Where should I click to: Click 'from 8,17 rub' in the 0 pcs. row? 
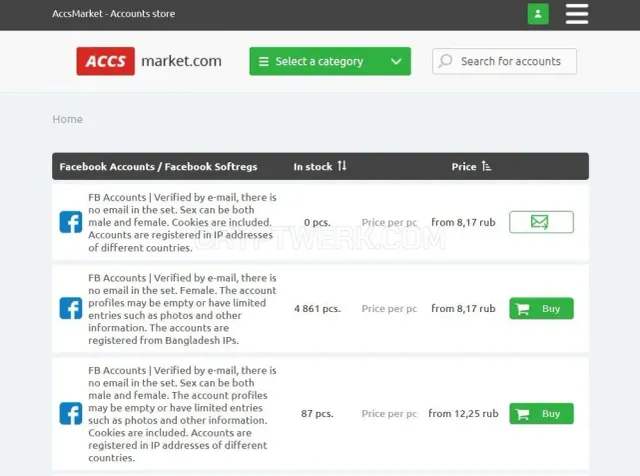click(463, 222)
